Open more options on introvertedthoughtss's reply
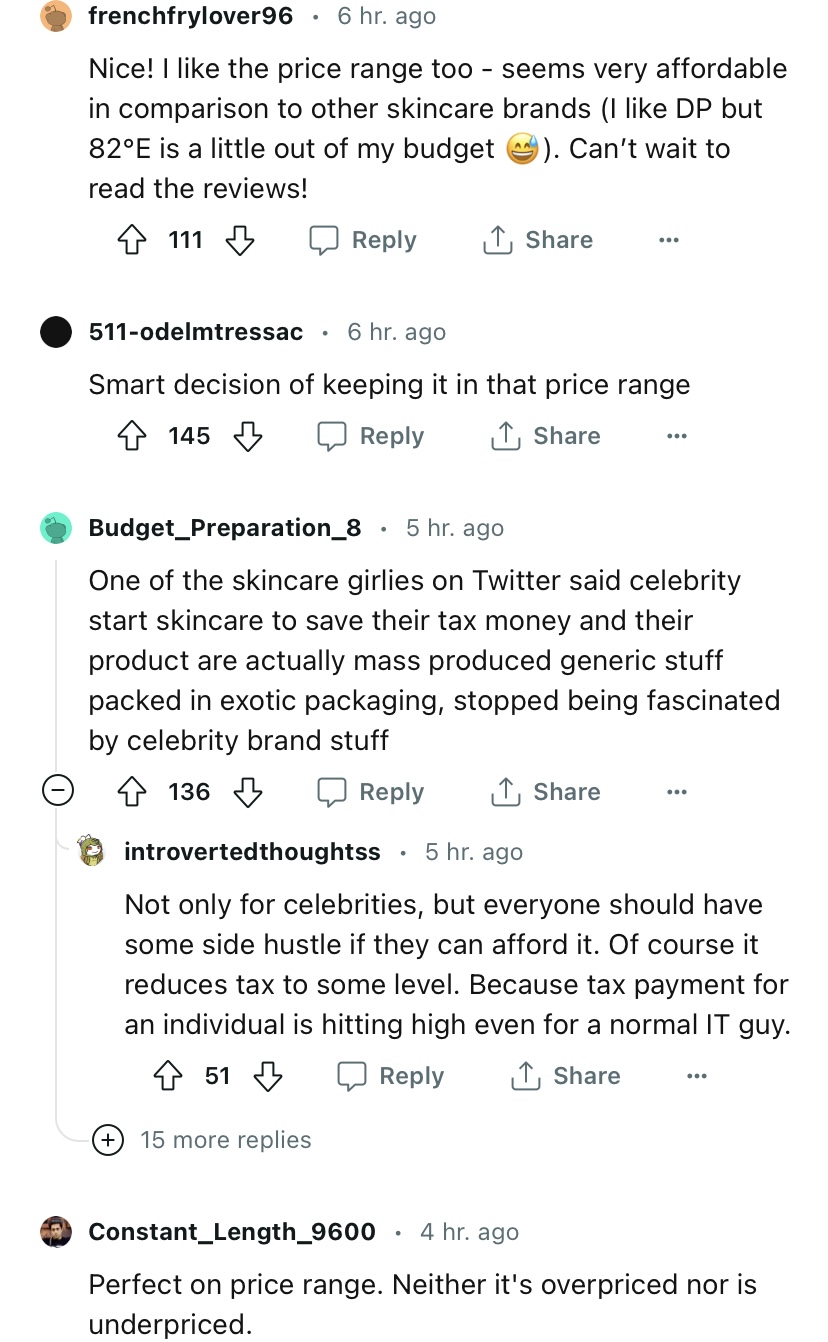The image size is (828, 1342). point(696,1076)
